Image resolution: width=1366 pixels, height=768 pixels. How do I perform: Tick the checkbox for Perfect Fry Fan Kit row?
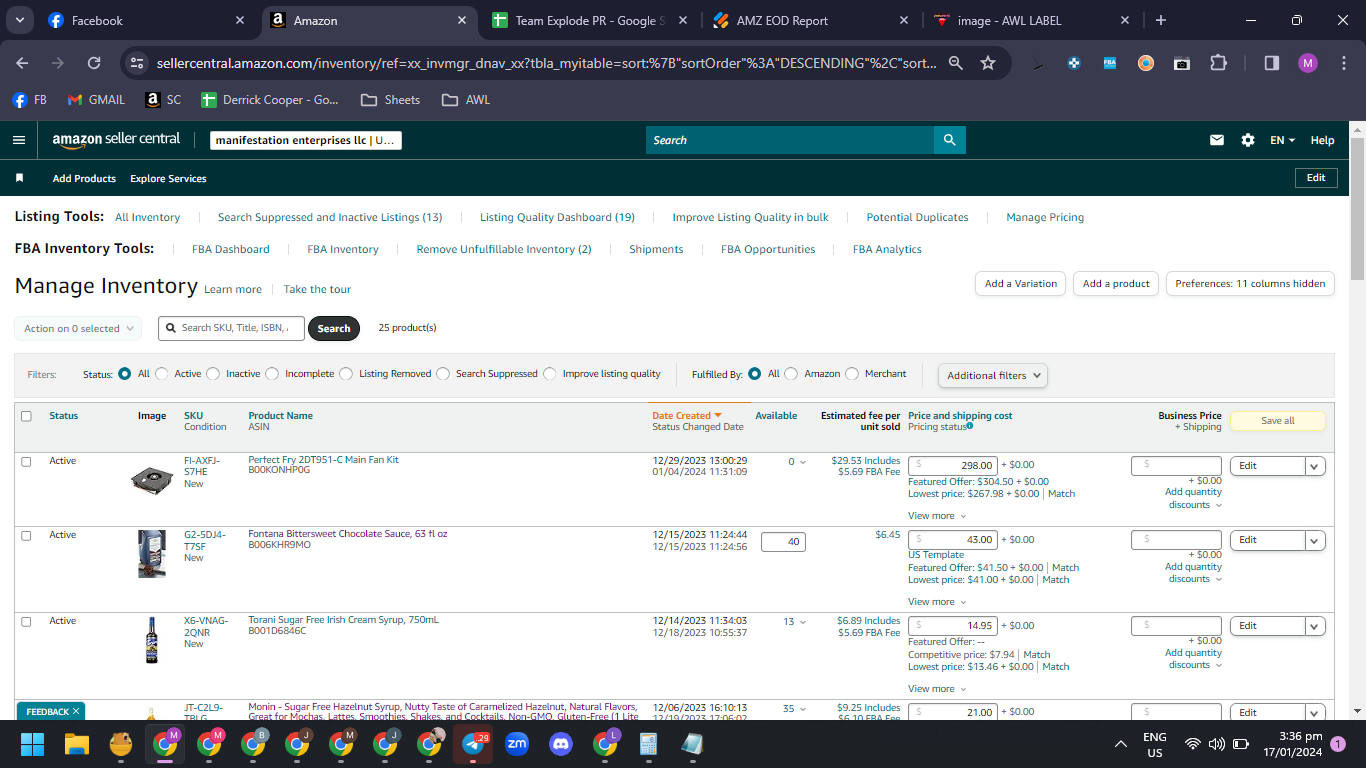[26, 462]
